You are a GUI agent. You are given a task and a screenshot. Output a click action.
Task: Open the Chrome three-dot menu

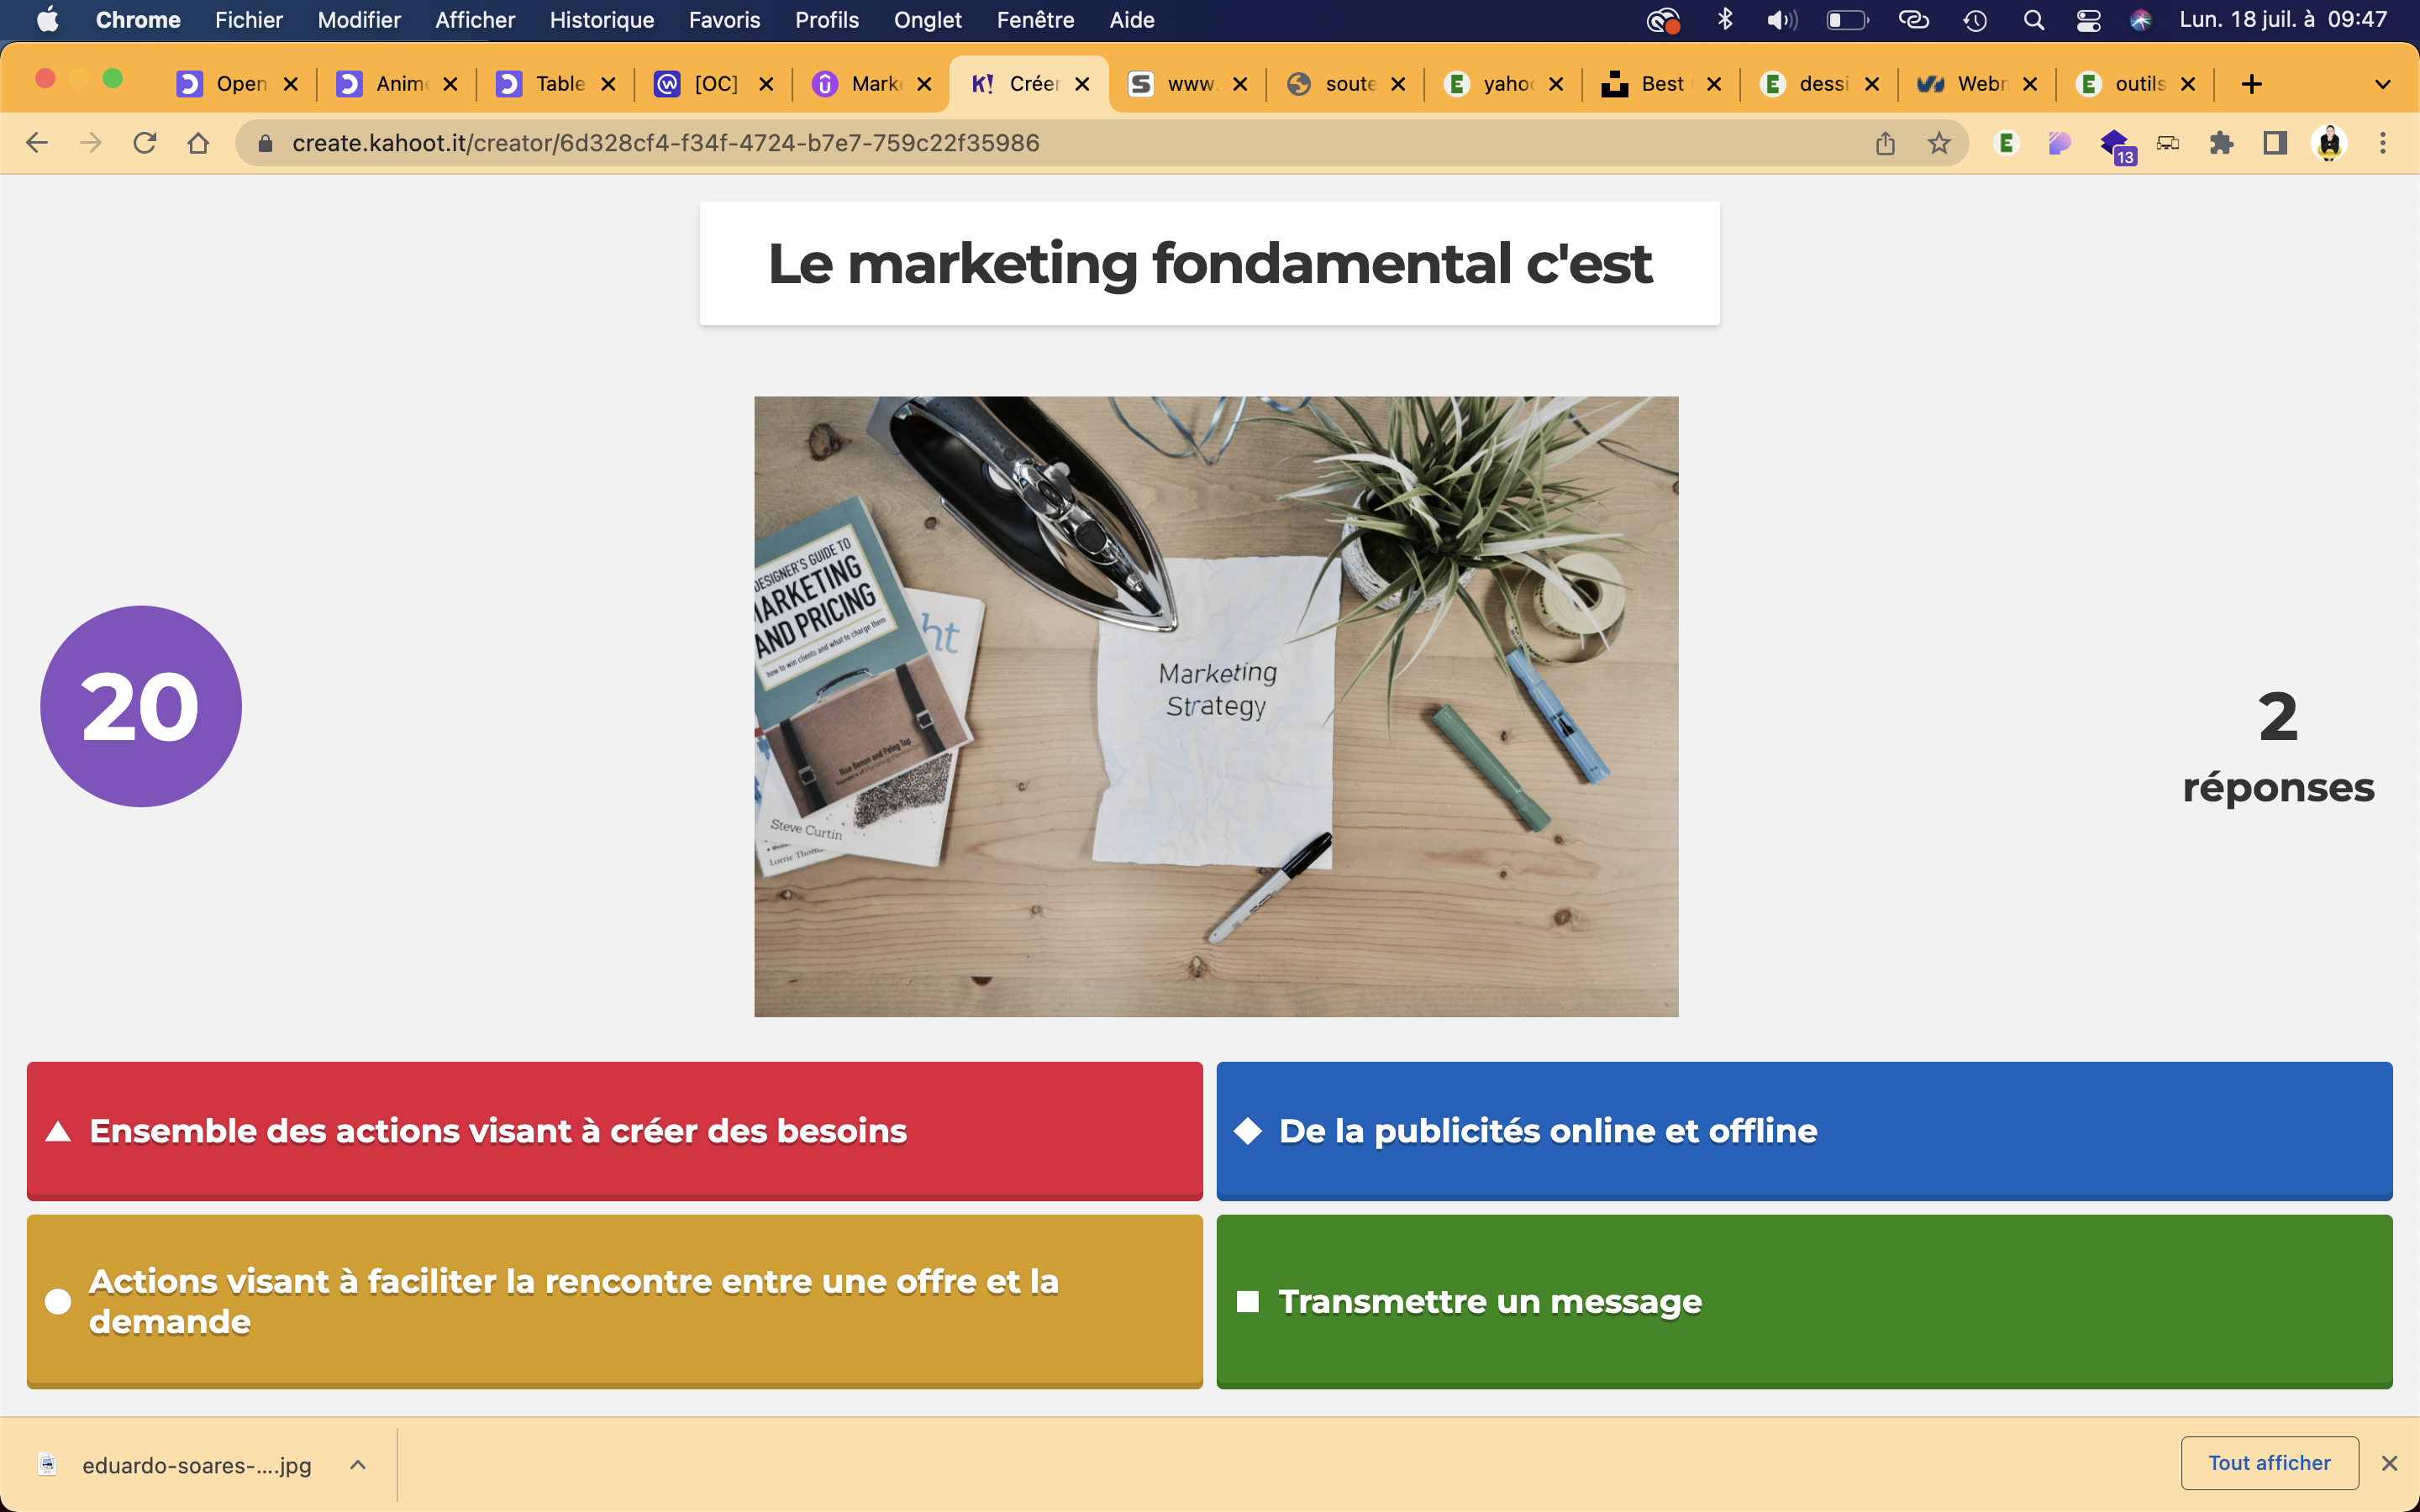tap(2382, 143)
